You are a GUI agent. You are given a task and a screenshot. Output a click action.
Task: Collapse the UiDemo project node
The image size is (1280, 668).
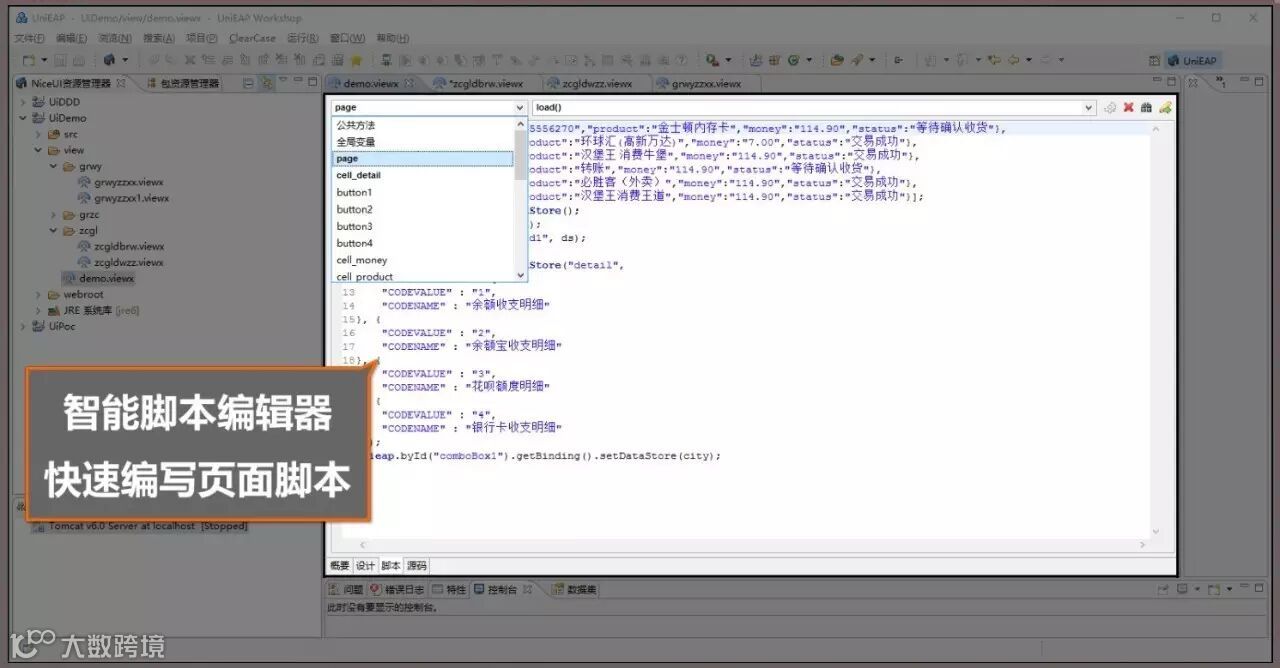tap(24, 118)
